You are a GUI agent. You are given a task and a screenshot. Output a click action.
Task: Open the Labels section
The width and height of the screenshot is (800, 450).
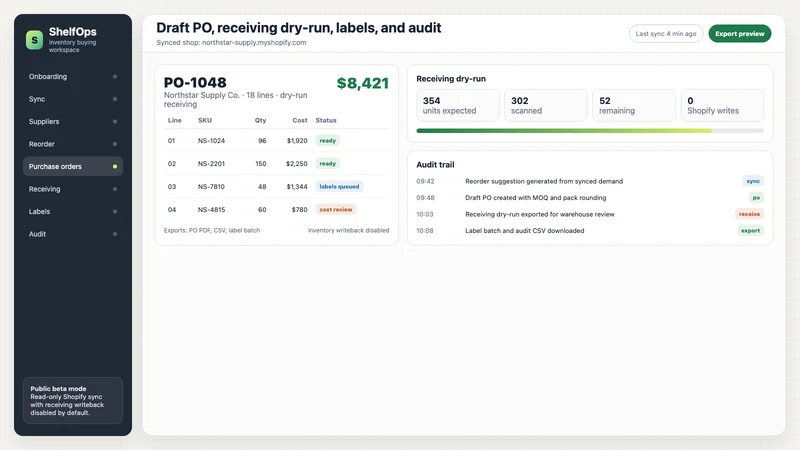tap(73, 211)
